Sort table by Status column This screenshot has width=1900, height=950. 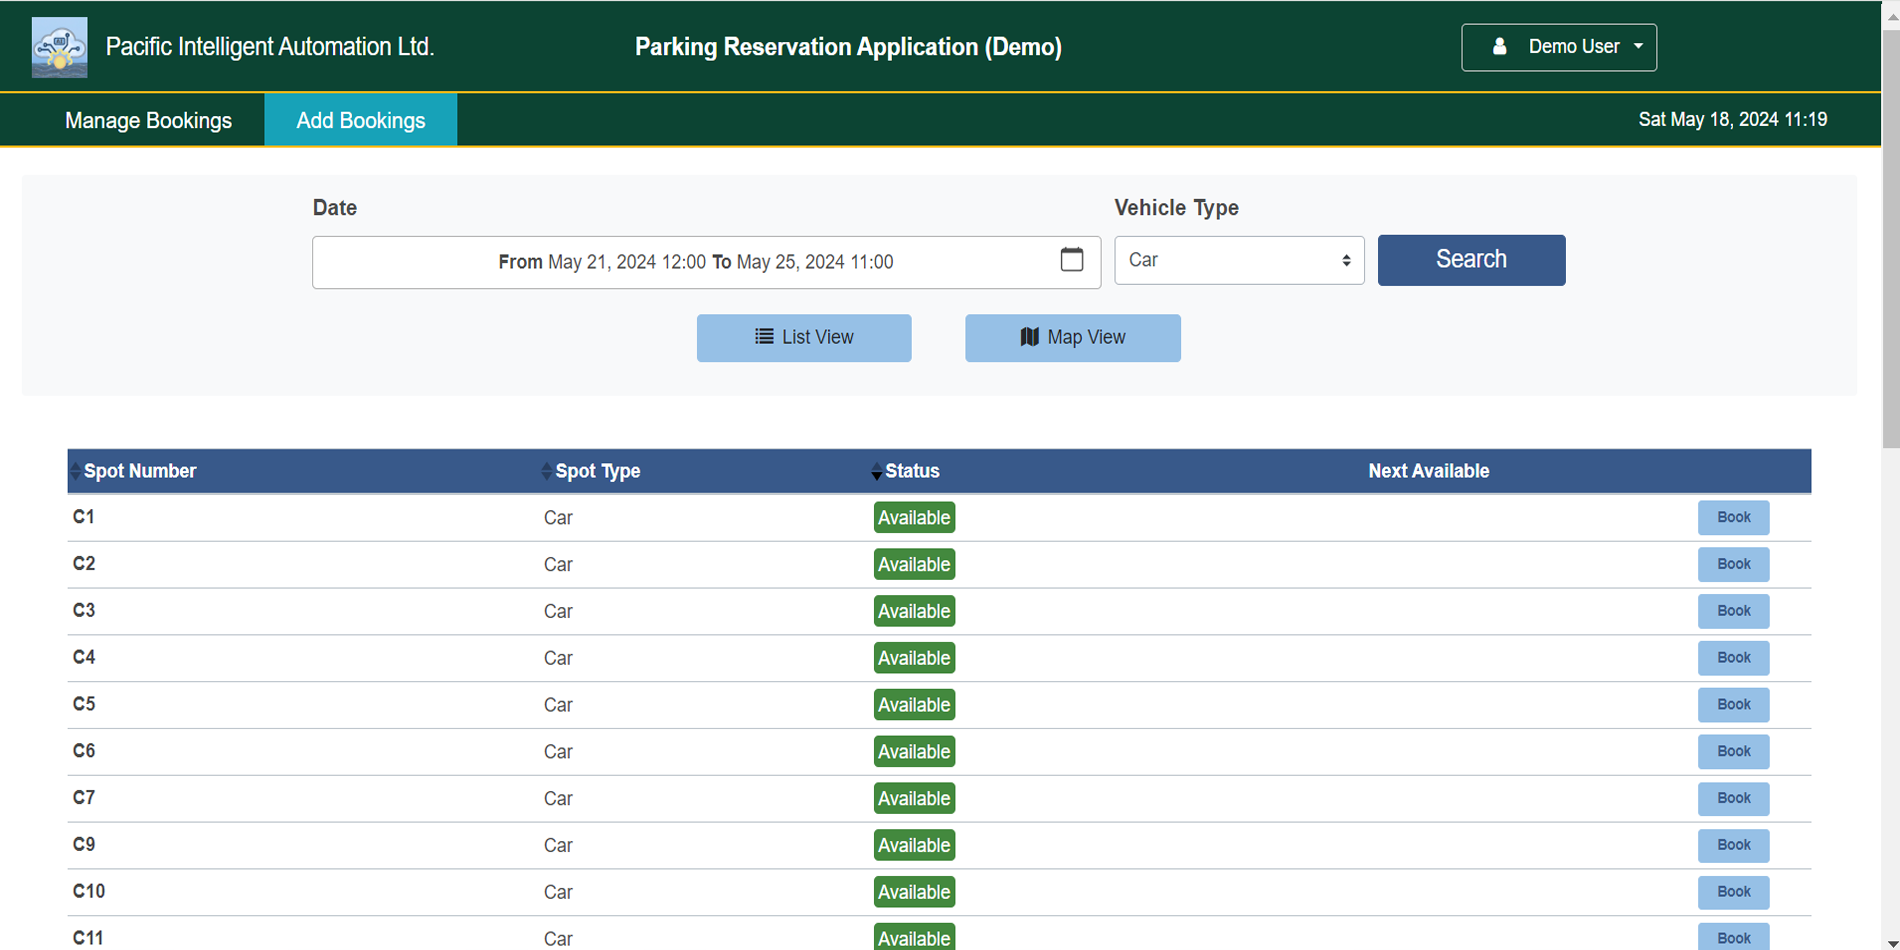[x=905, y=471]
